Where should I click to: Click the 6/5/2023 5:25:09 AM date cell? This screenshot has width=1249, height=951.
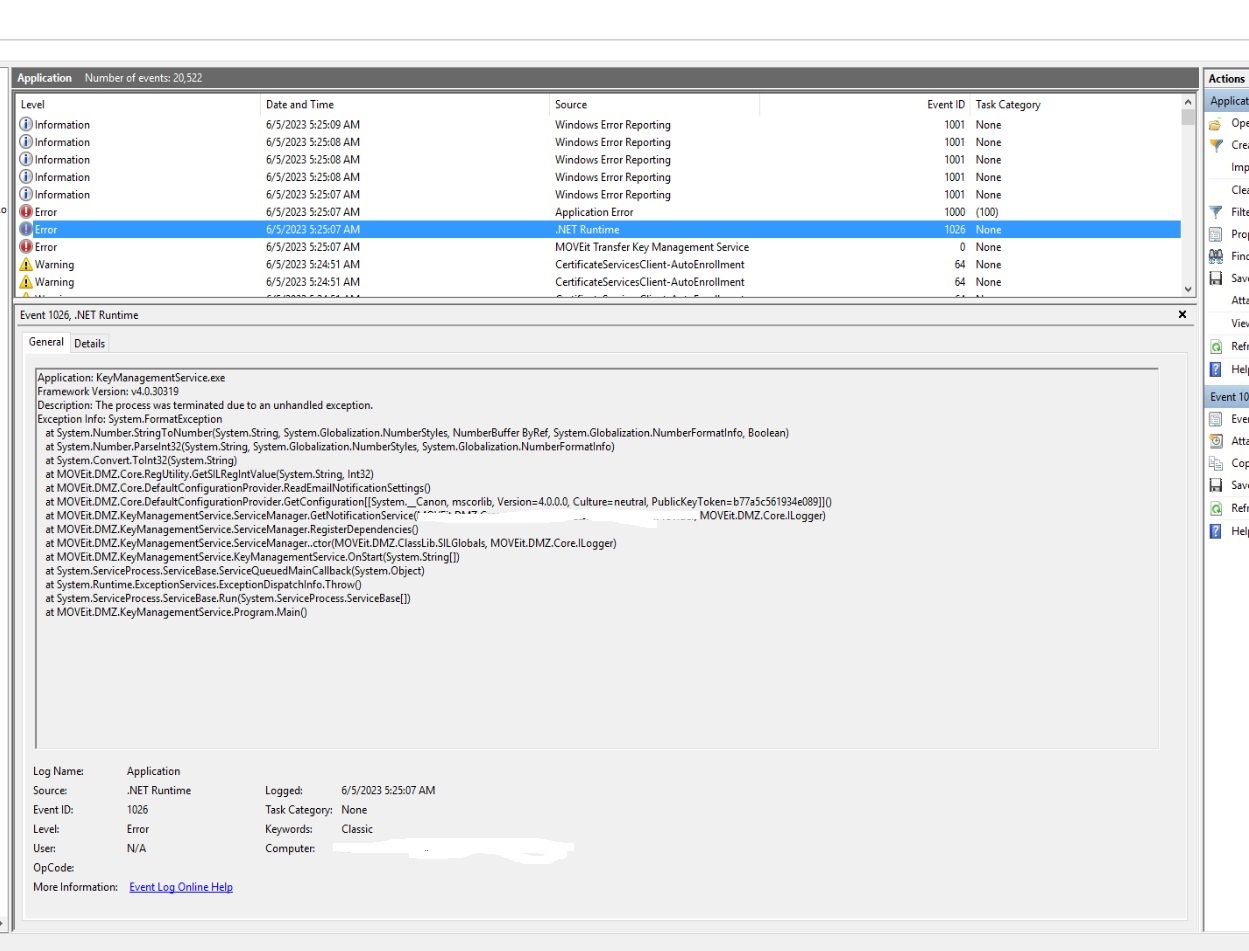coord(313,124)
